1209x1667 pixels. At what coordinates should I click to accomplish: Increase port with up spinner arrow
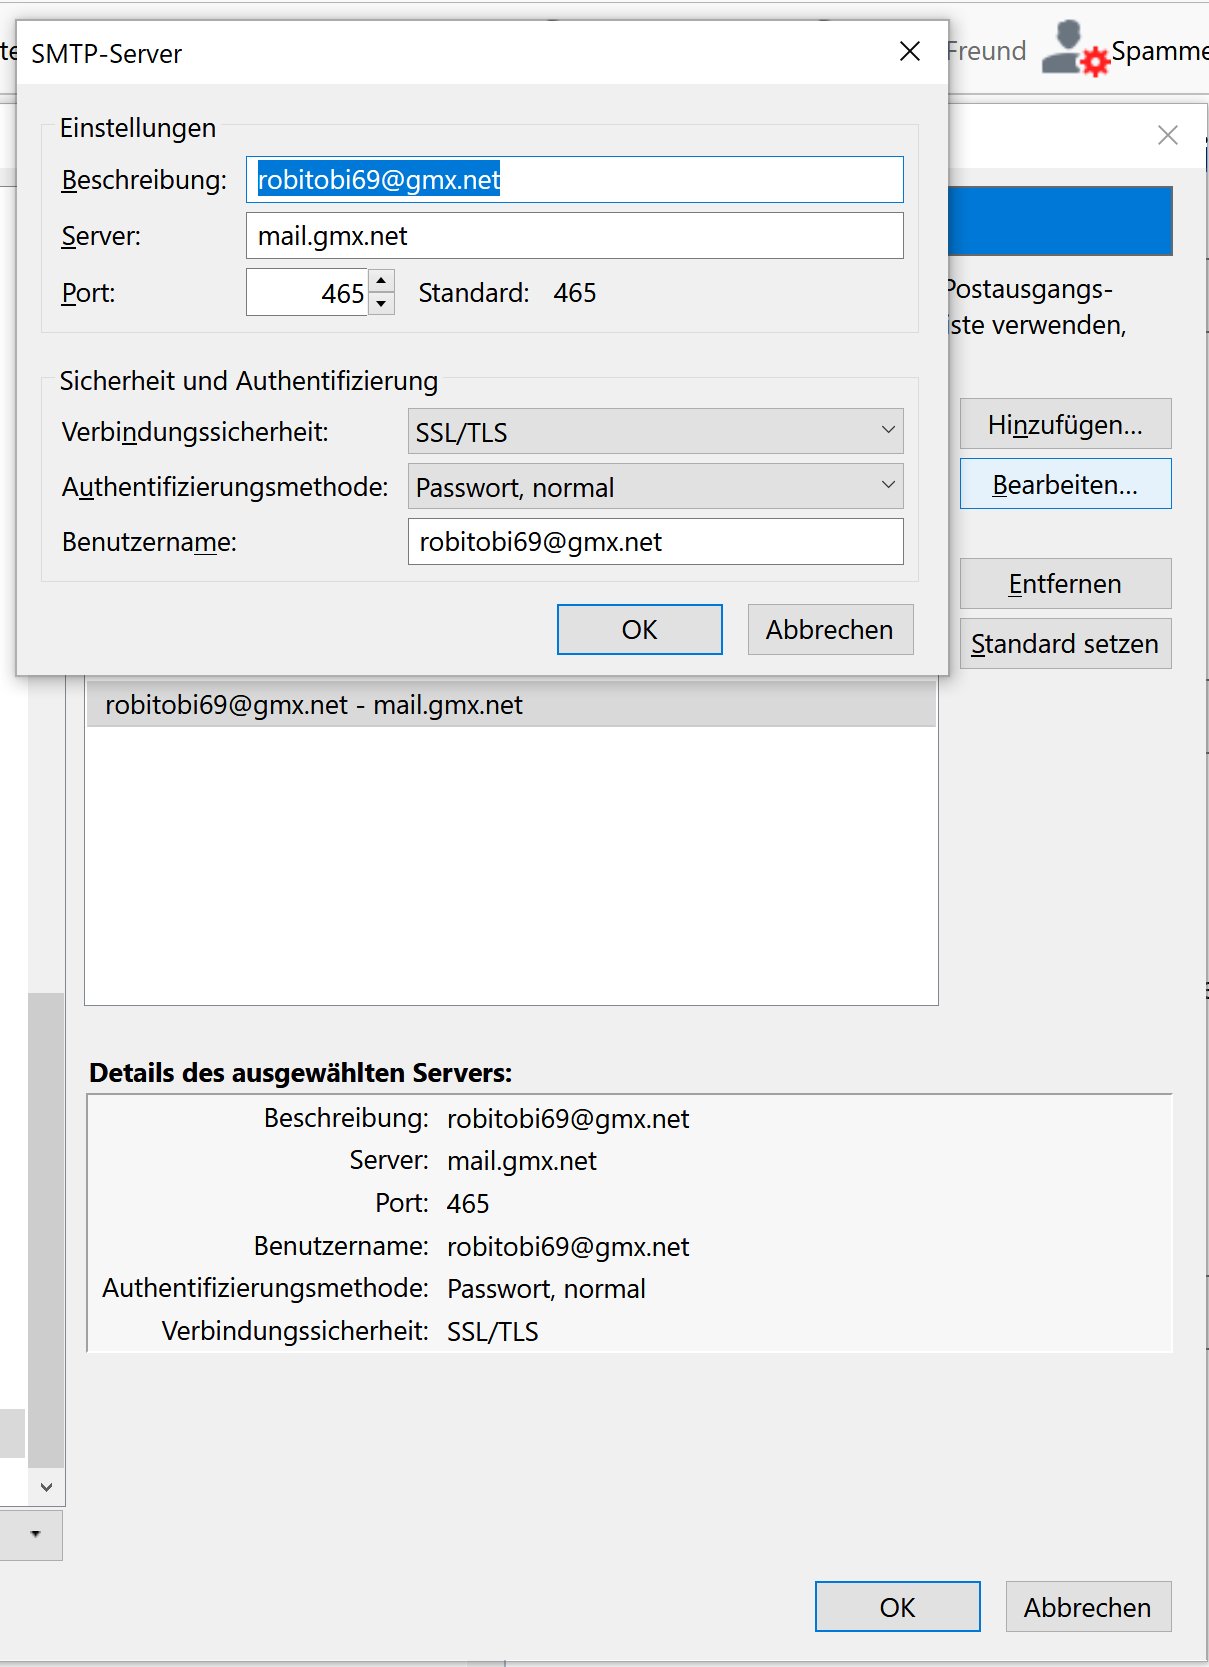[x=382, y=281]
